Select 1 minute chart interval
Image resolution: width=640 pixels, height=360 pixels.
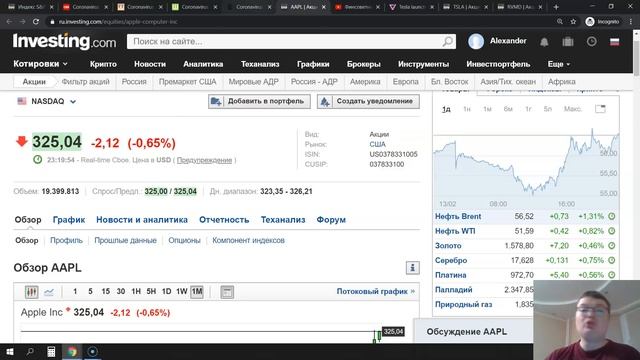(x=75, y=291)
